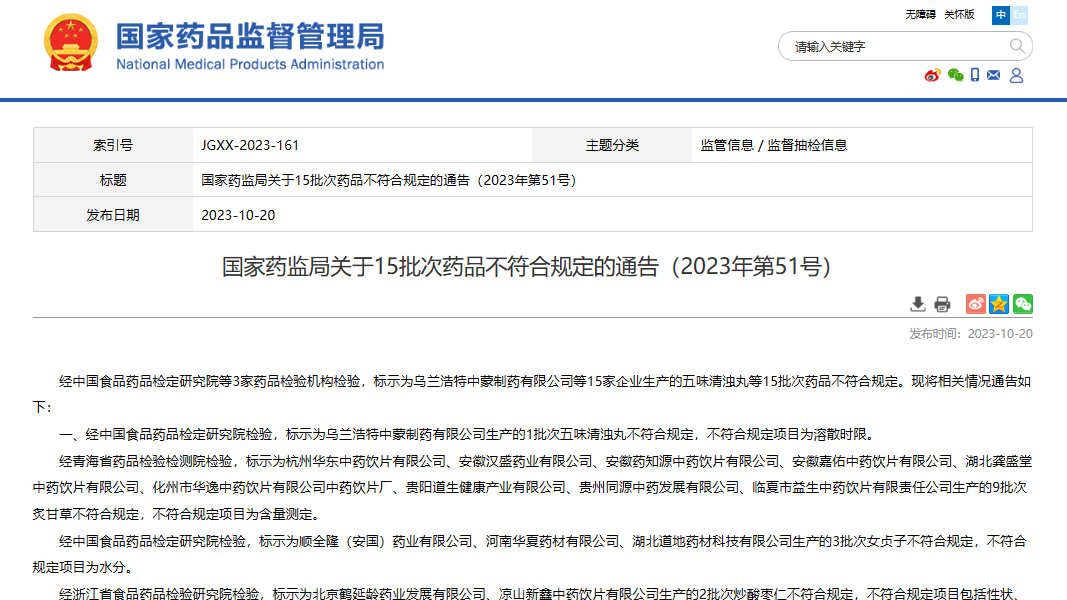This screenshot has height=600, width=1067.
Task: Click the search magnifier icon
Action: pos(1017,46)
